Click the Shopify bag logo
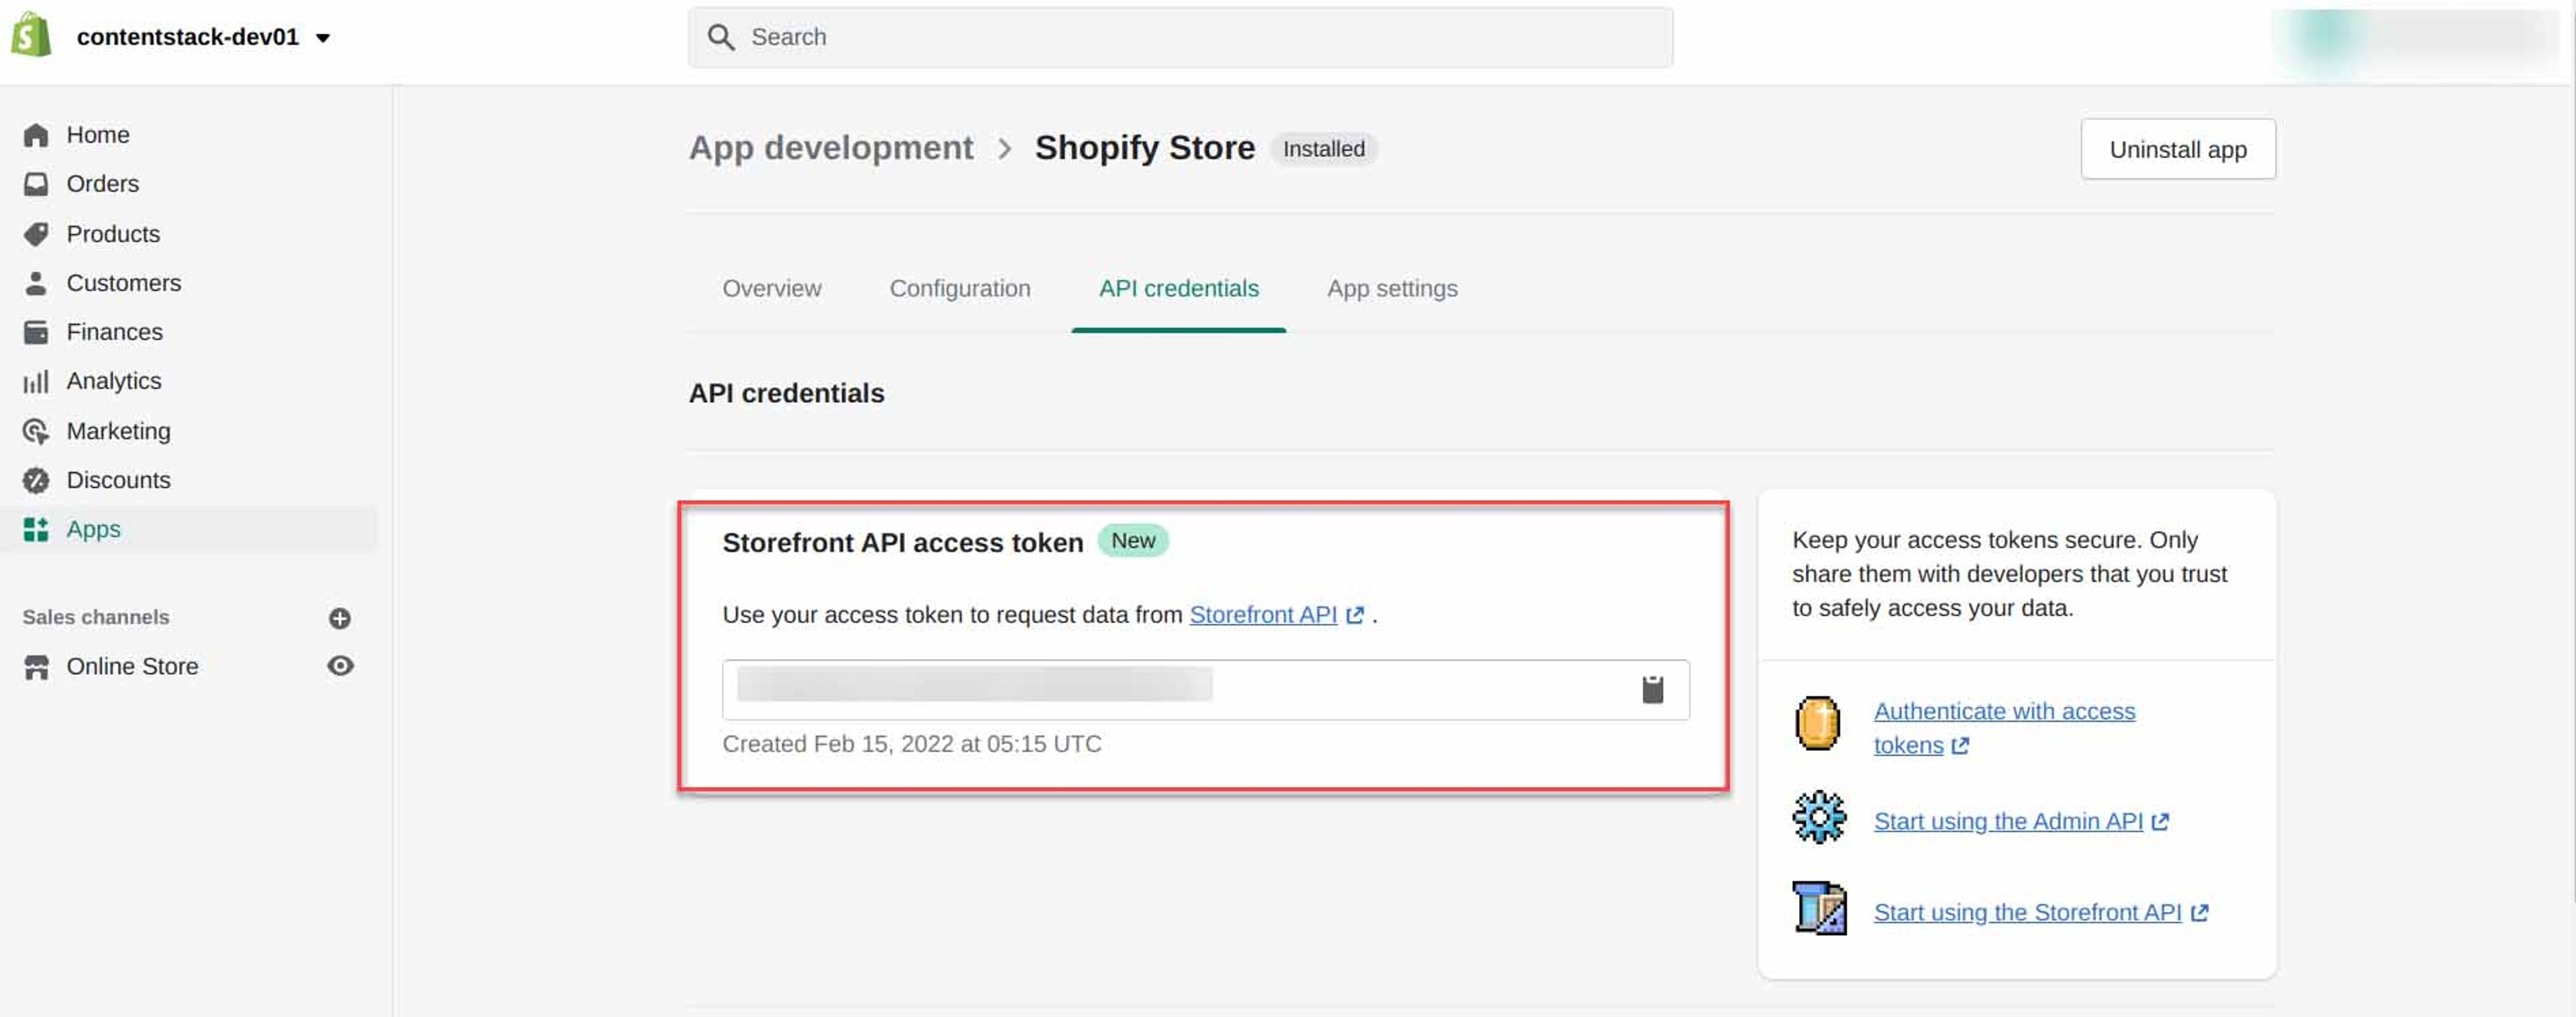Screen dimensions: 2576x1017 pos(32,36)
